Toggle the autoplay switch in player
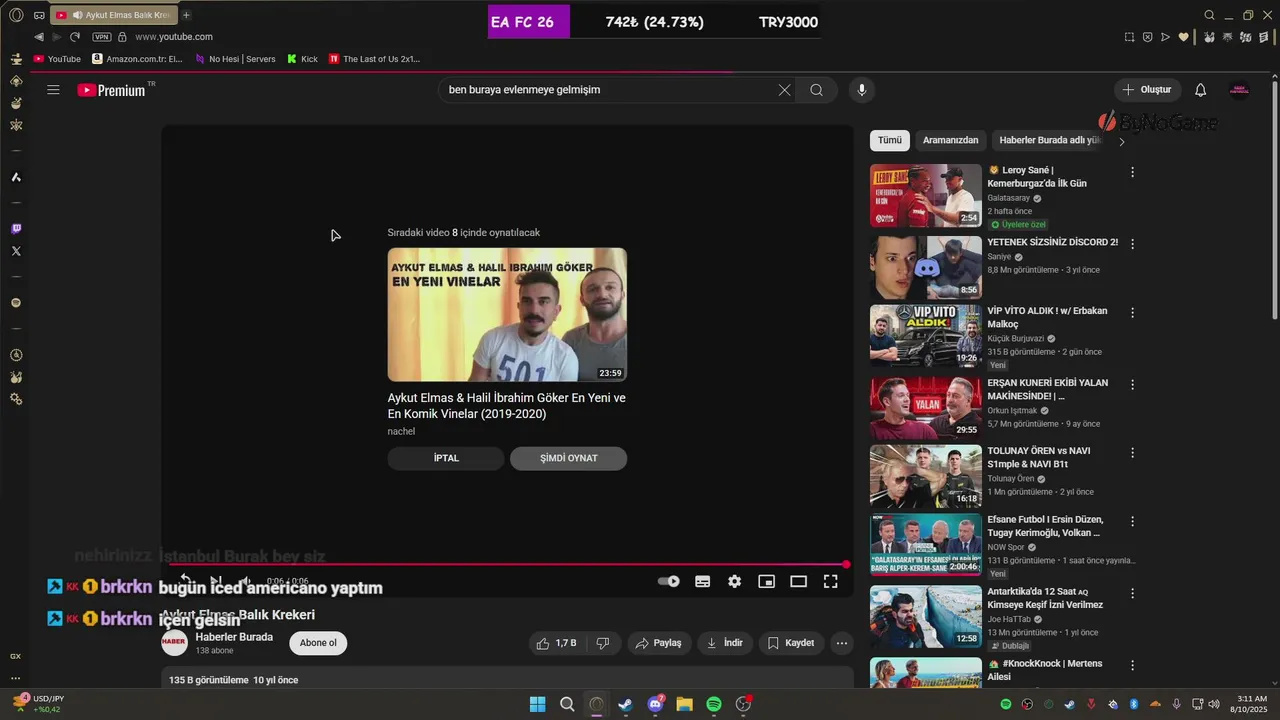Viewport: 1280px width, 720px height. click(669, 581)
